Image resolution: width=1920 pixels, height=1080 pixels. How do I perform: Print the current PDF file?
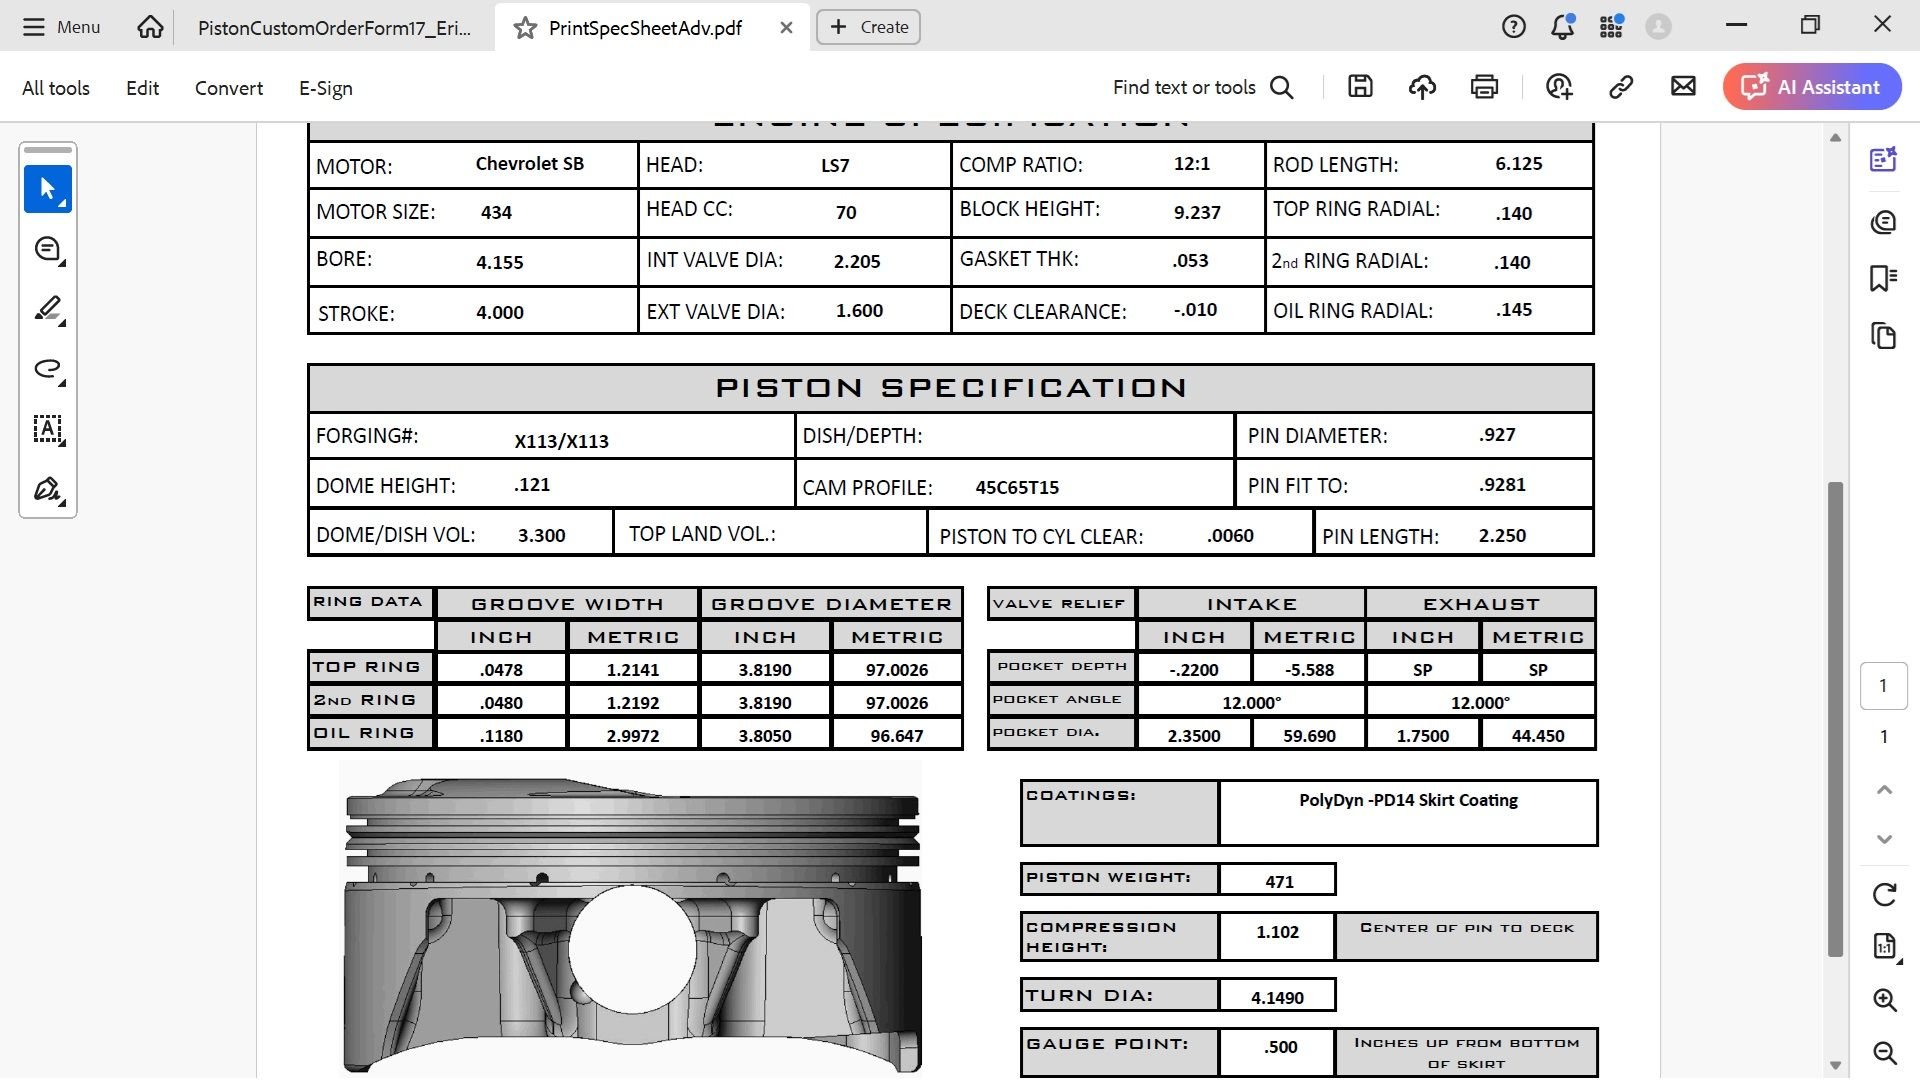coord(1484,87)
